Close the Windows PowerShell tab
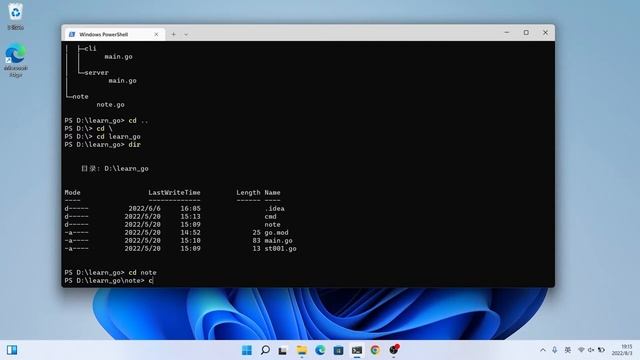 point(156,34)
